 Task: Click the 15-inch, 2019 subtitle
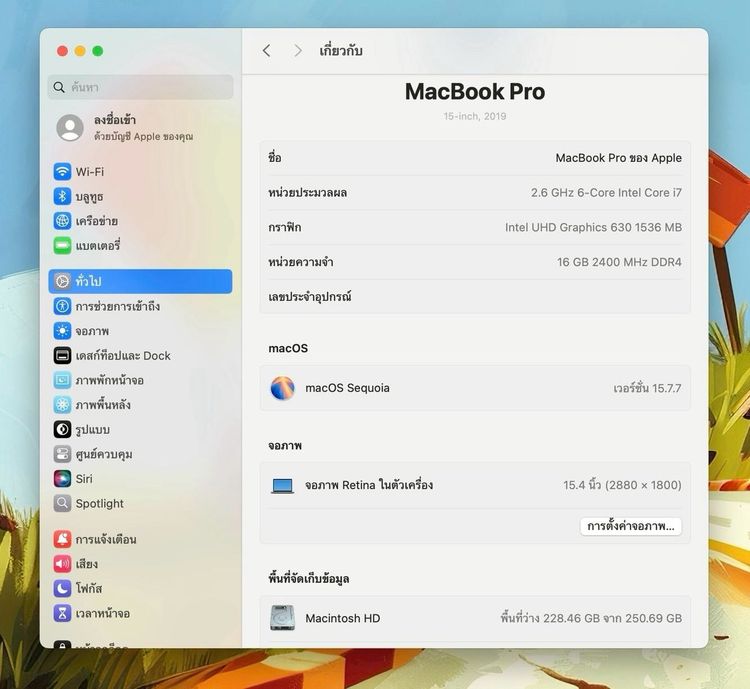(x=474, y=116)
